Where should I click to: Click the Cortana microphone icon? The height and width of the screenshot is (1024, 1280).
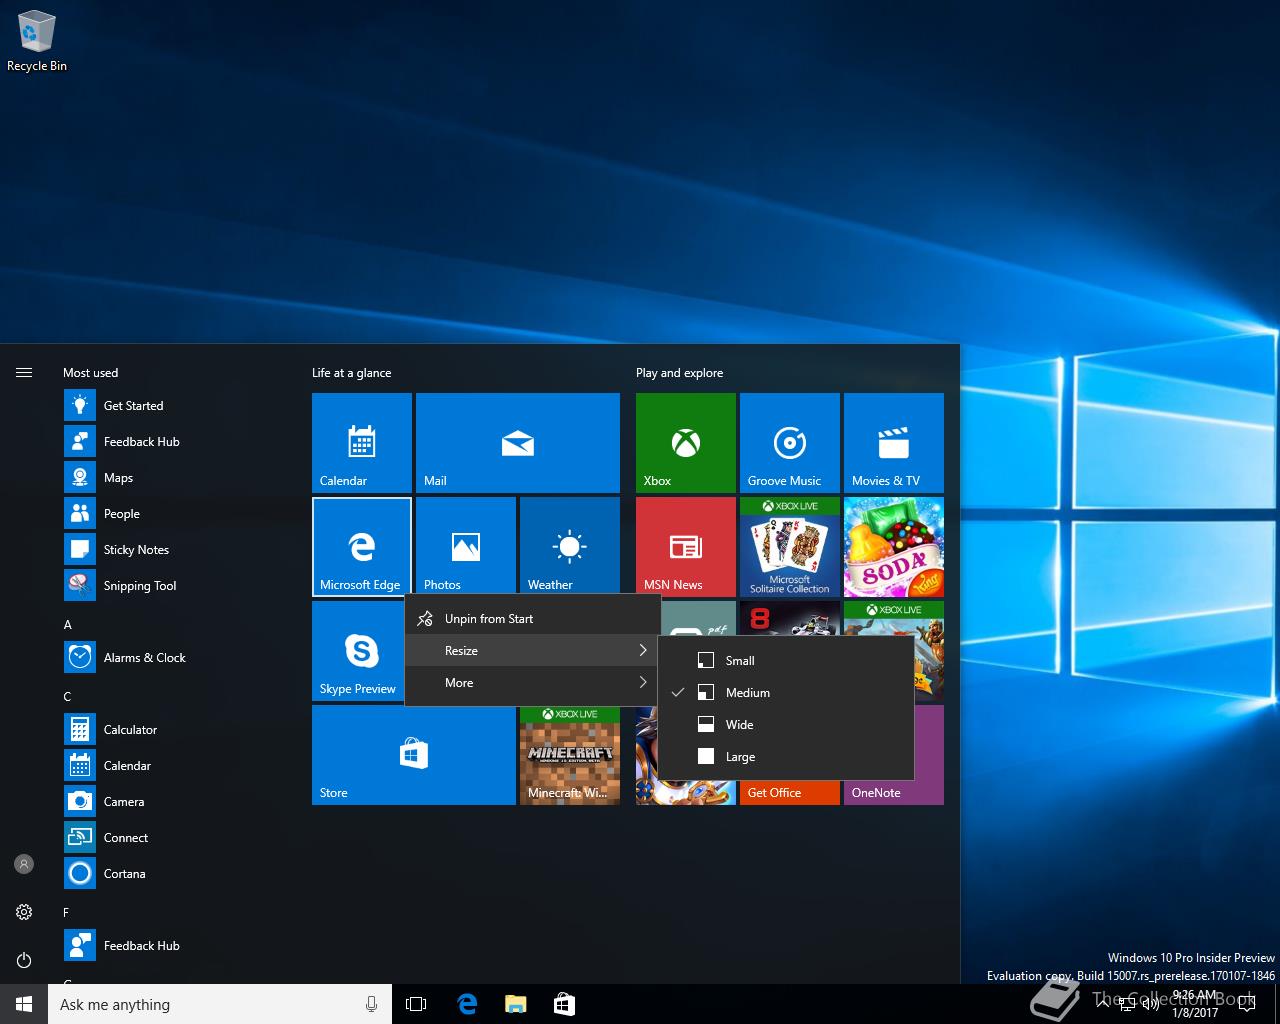372,1004
